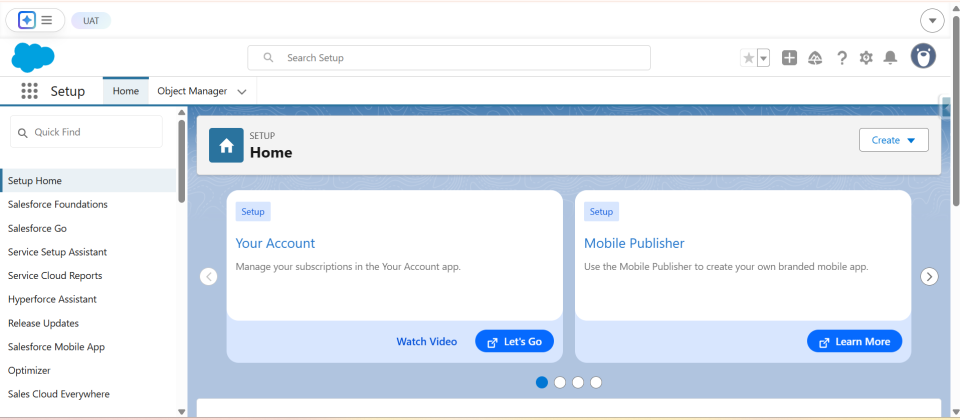Click the sidebar scrollbar thumb
960x420 pixels.
pyautogui.click(x=181, y=161)
